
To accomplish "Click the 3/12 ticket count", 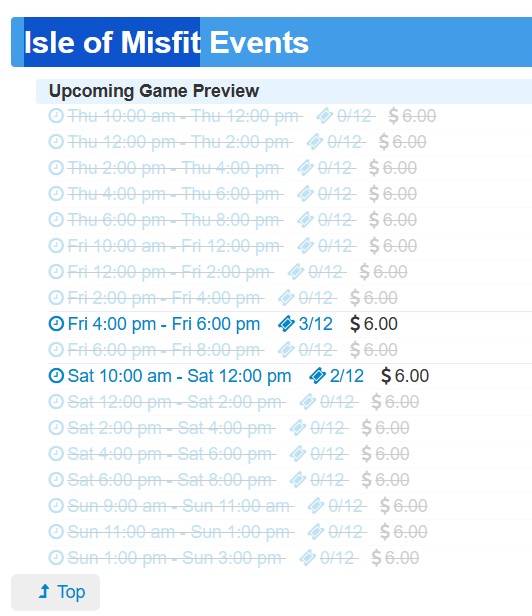I will pos(316,324).
